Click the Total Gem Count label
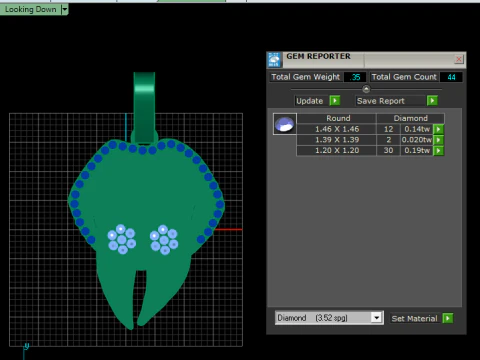480x360 pixels. pos(404,77)
